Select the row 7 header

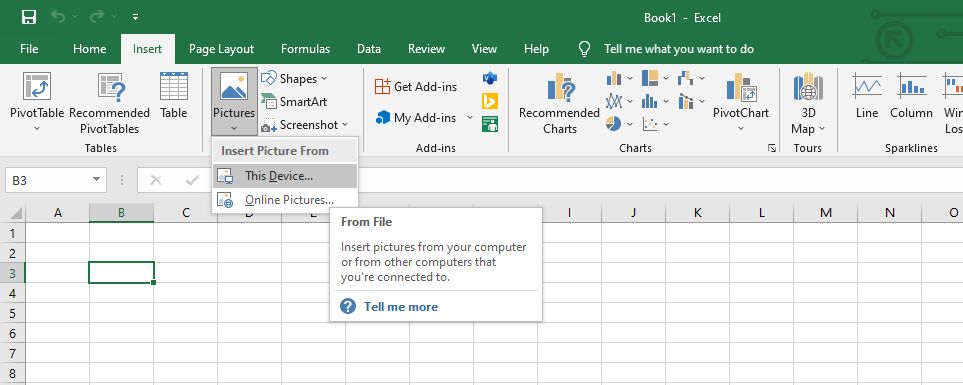click(13, 353)
